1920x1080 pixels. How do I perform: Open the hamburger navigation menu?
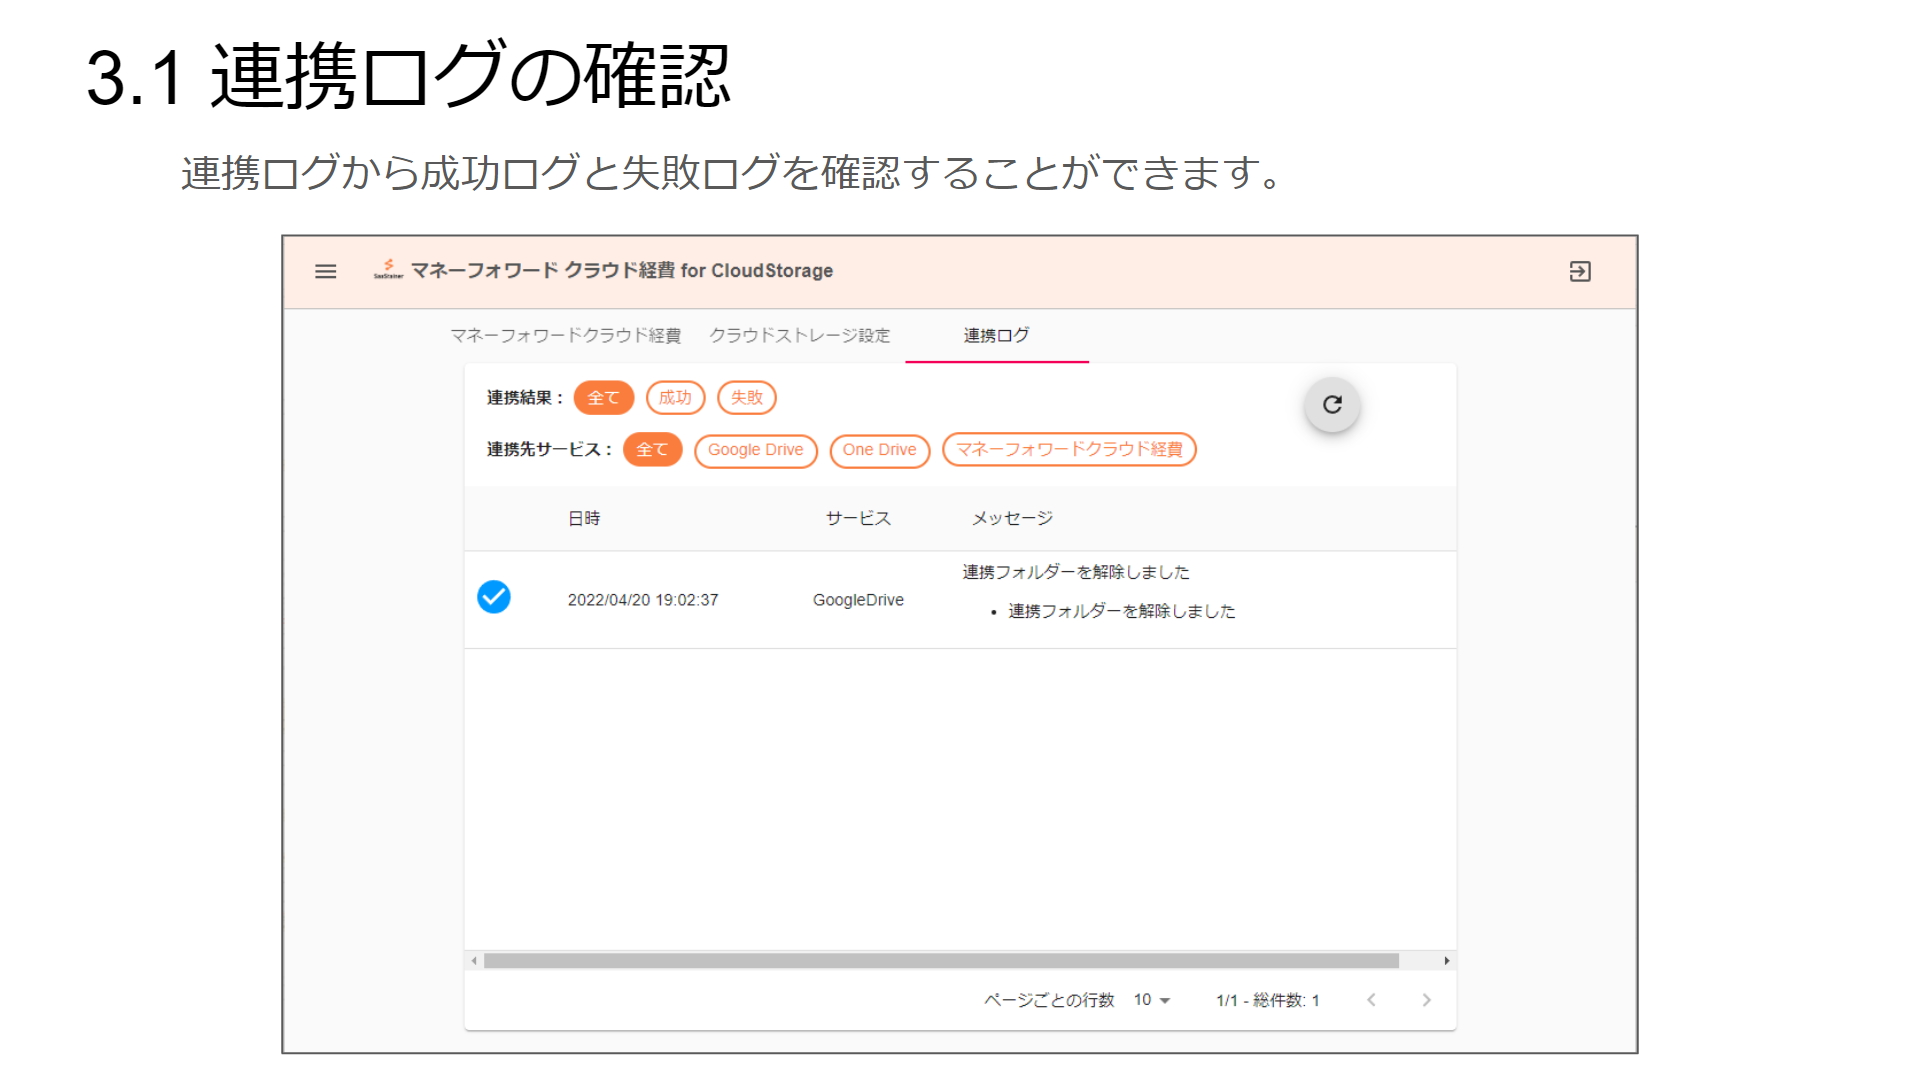325,271
